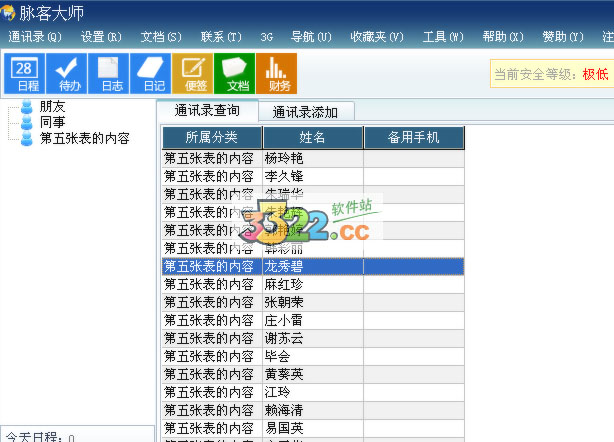
Task: Click the 今天日程 status label
Action: [40, 437]
